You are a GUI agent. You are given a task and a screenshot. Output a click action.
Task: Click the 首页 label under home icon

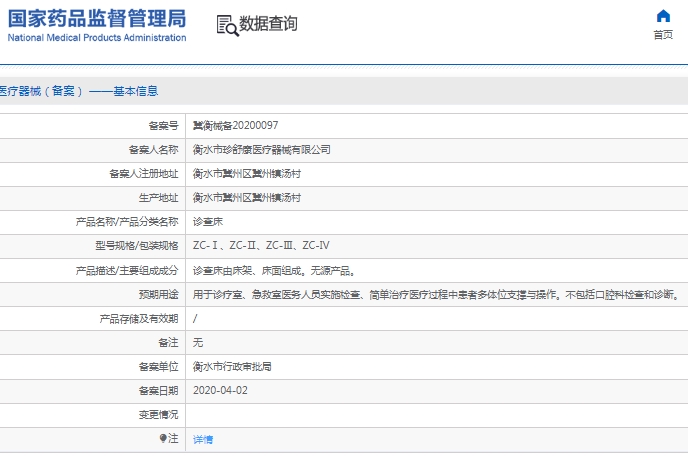click(663, 35)
